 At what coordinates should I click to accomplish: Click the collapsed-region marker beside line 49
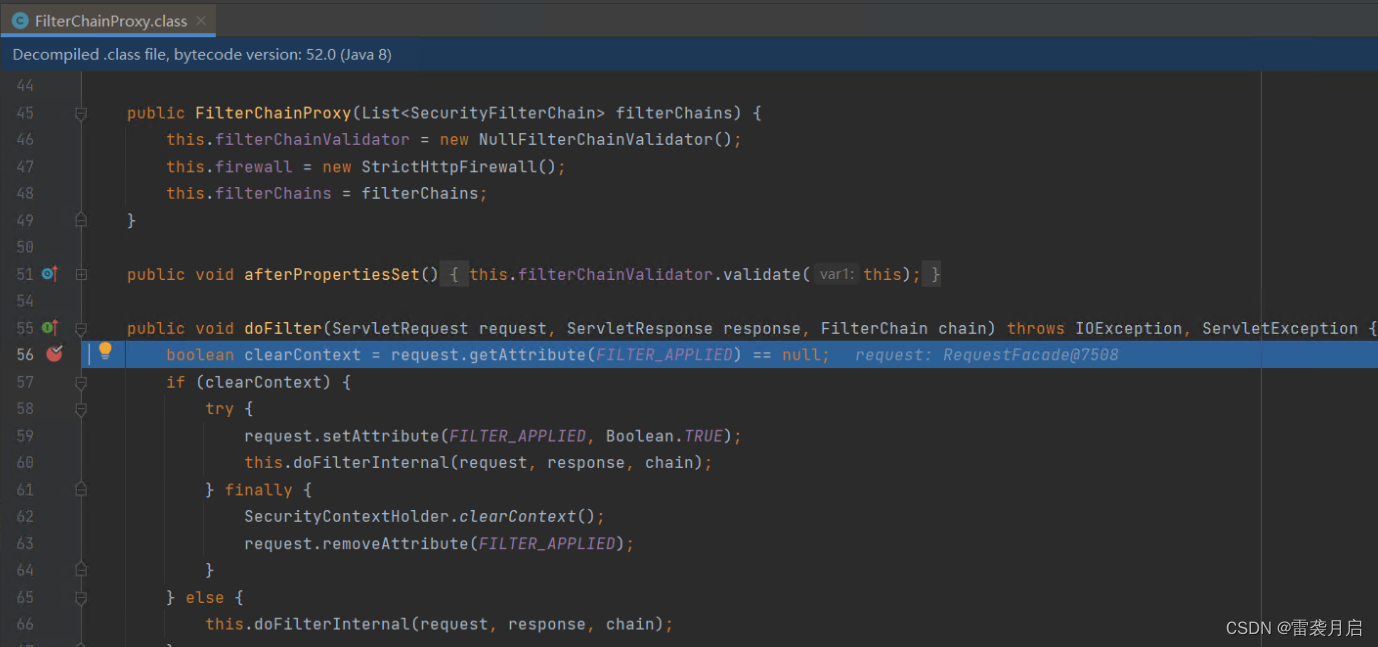[81, 217]
